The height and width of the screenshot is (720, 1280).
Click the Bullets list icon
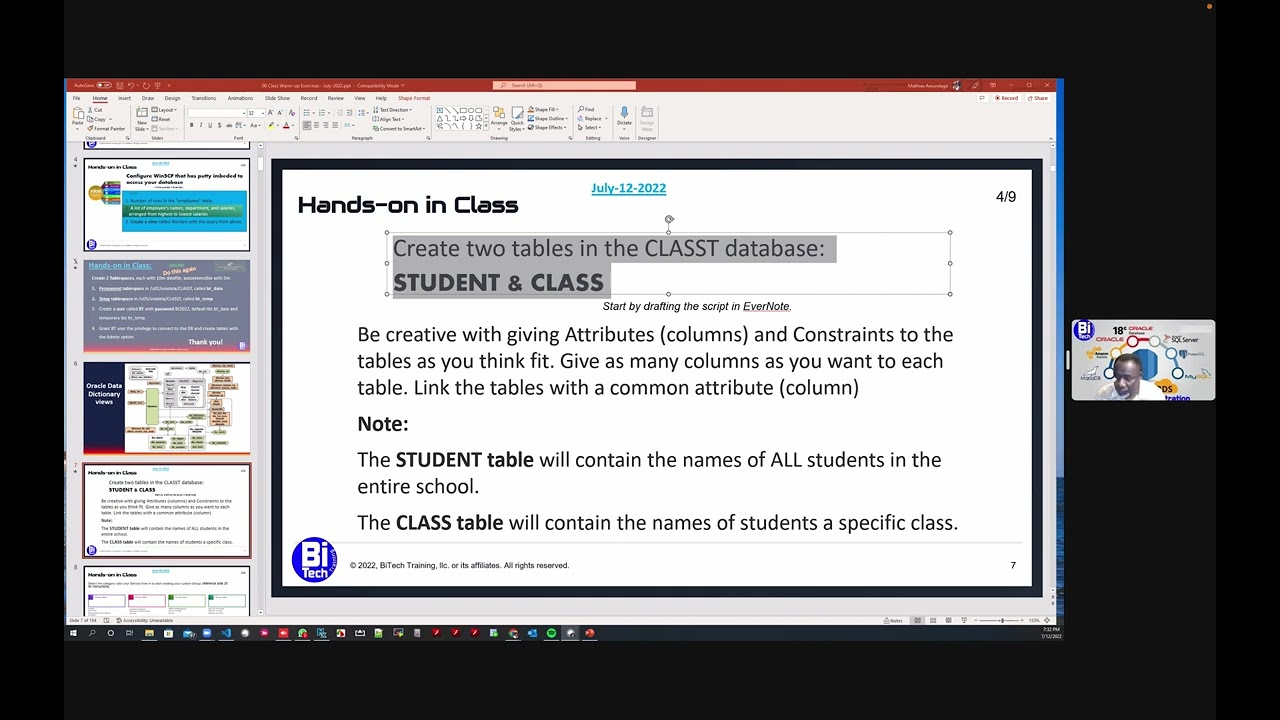(306, 113)
